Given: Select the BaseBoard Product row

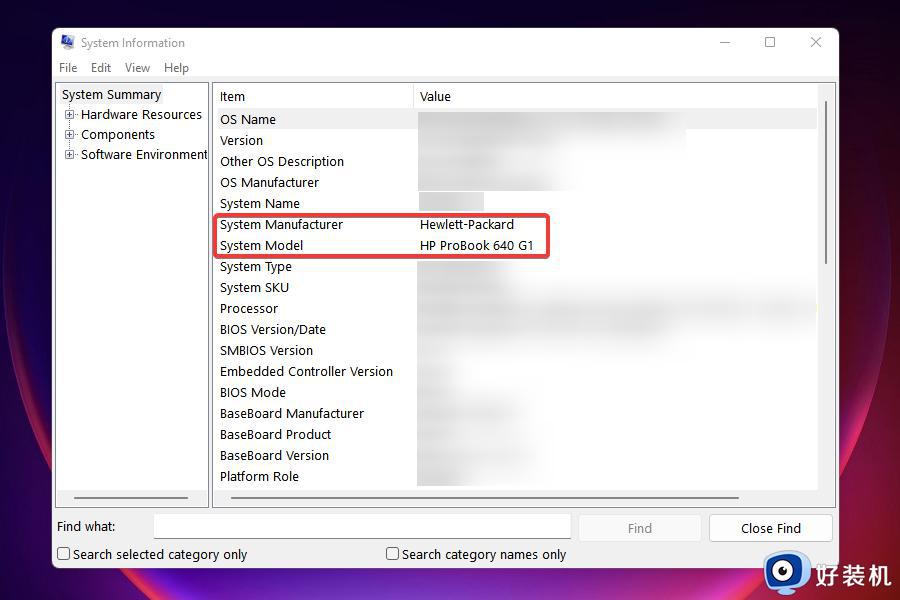Looking at the screenshot, I should 517,435.
